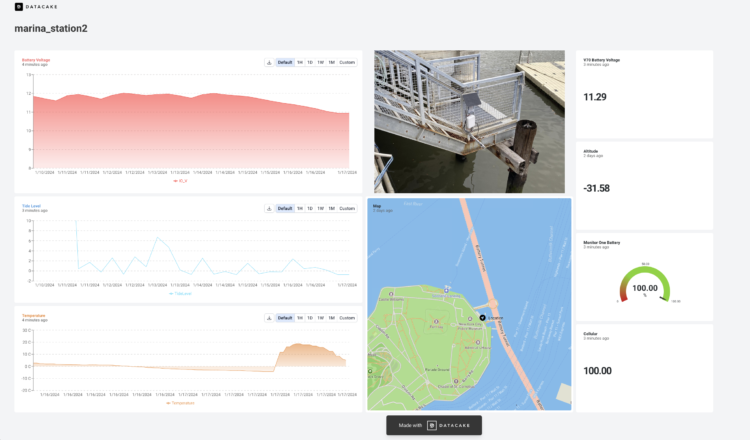
Task: Select 1H range on Battery Voltage chart
Action: tap(300, 63)
